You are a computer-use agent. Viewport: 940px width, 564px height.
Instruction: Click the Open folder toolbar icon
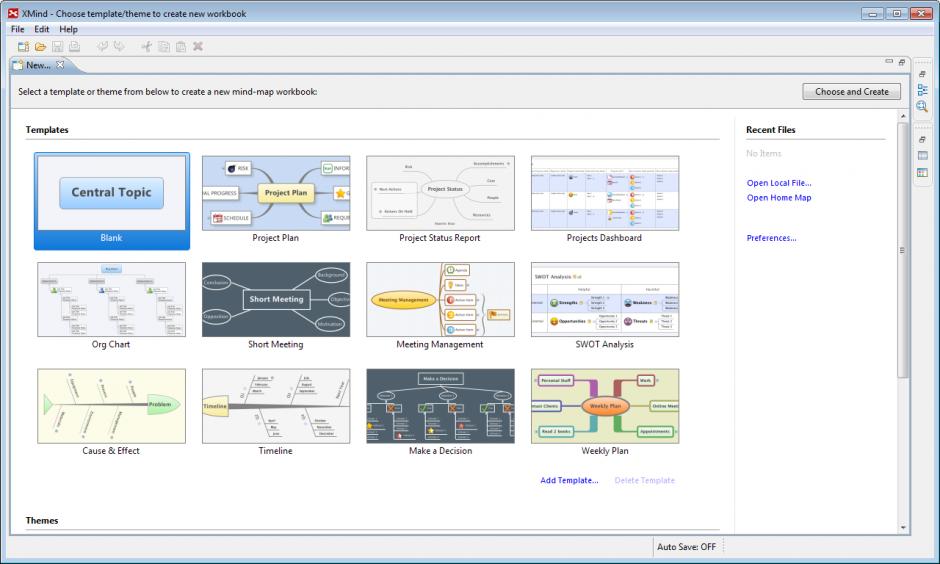click(40, 47)
